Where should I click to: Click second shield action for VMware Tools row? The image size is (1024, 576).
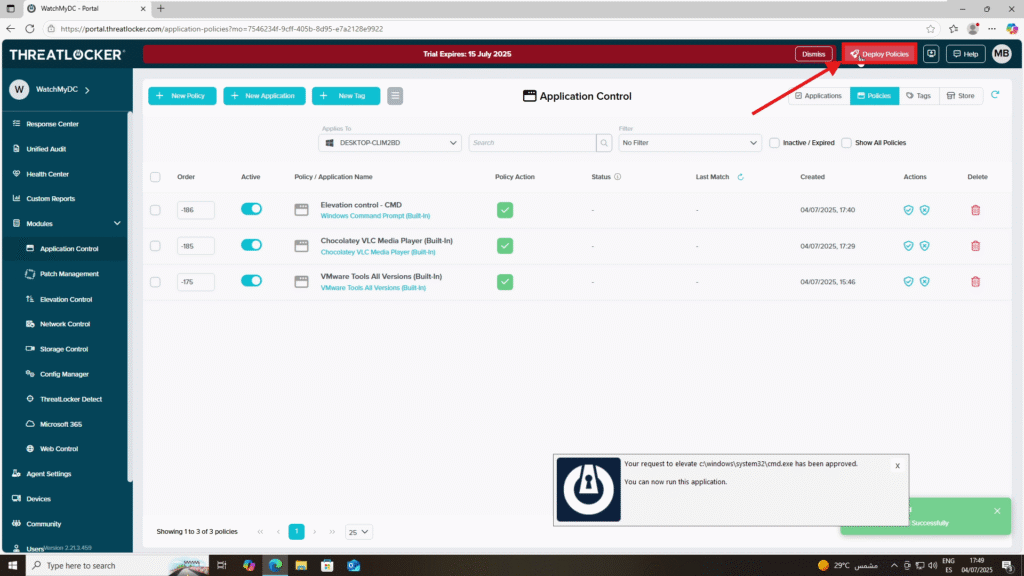pos(925,281)
